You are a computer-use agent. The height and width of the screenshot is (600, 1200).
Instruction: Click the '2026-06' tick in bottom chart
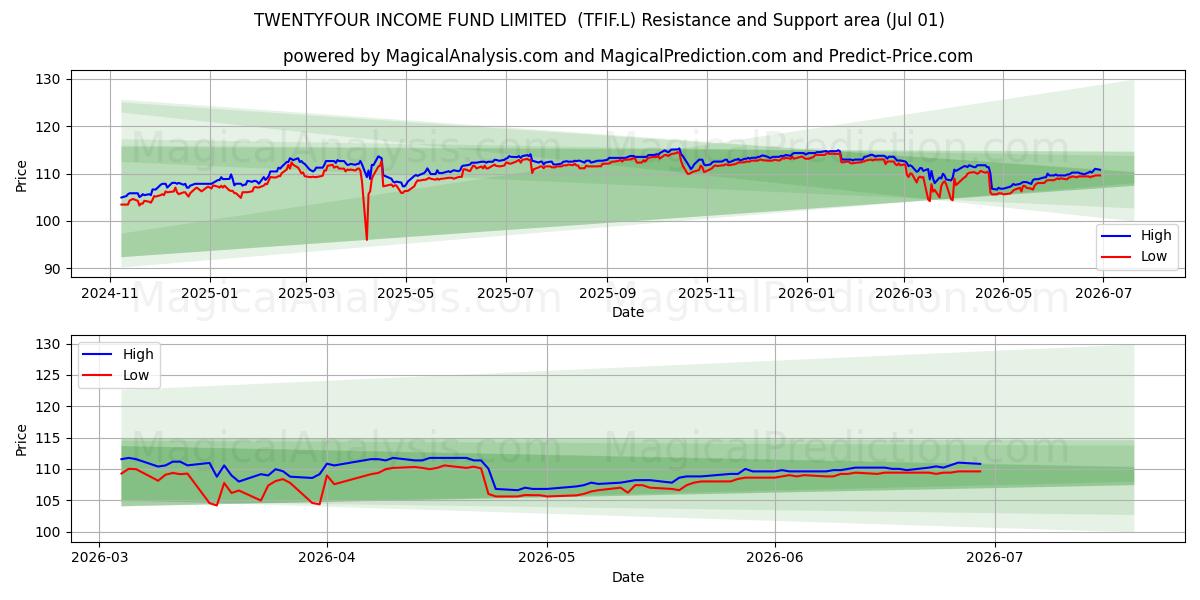[x=775, y=557]
